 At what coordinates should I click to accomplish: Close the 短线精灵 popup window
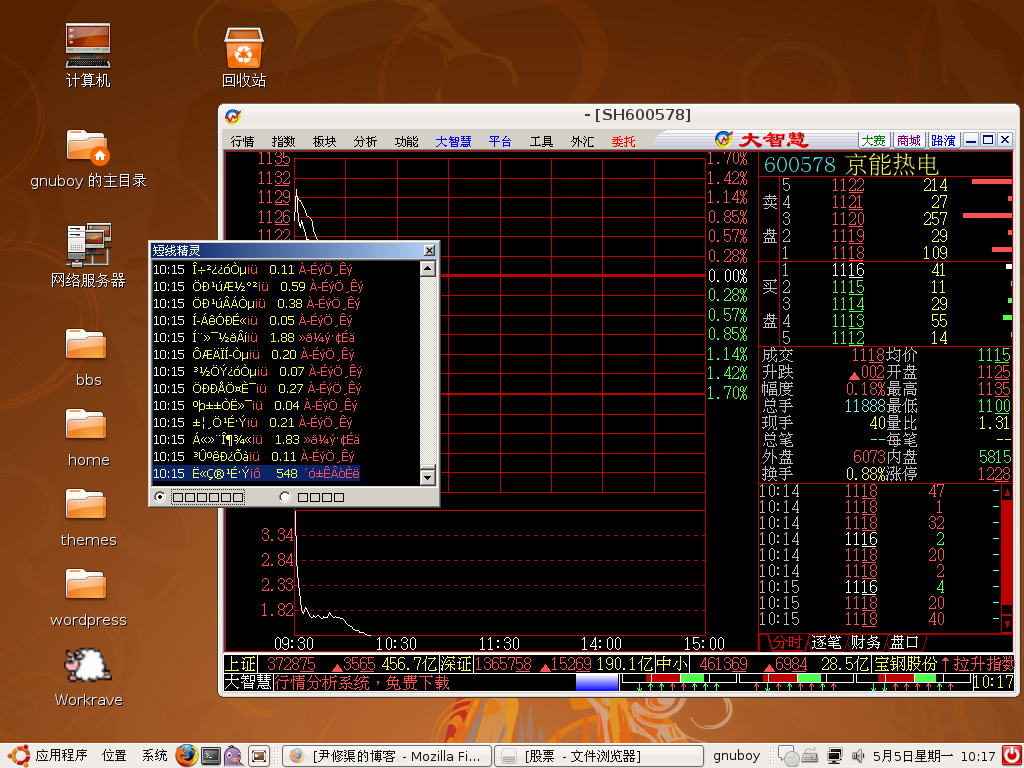(x=429, y=250)
